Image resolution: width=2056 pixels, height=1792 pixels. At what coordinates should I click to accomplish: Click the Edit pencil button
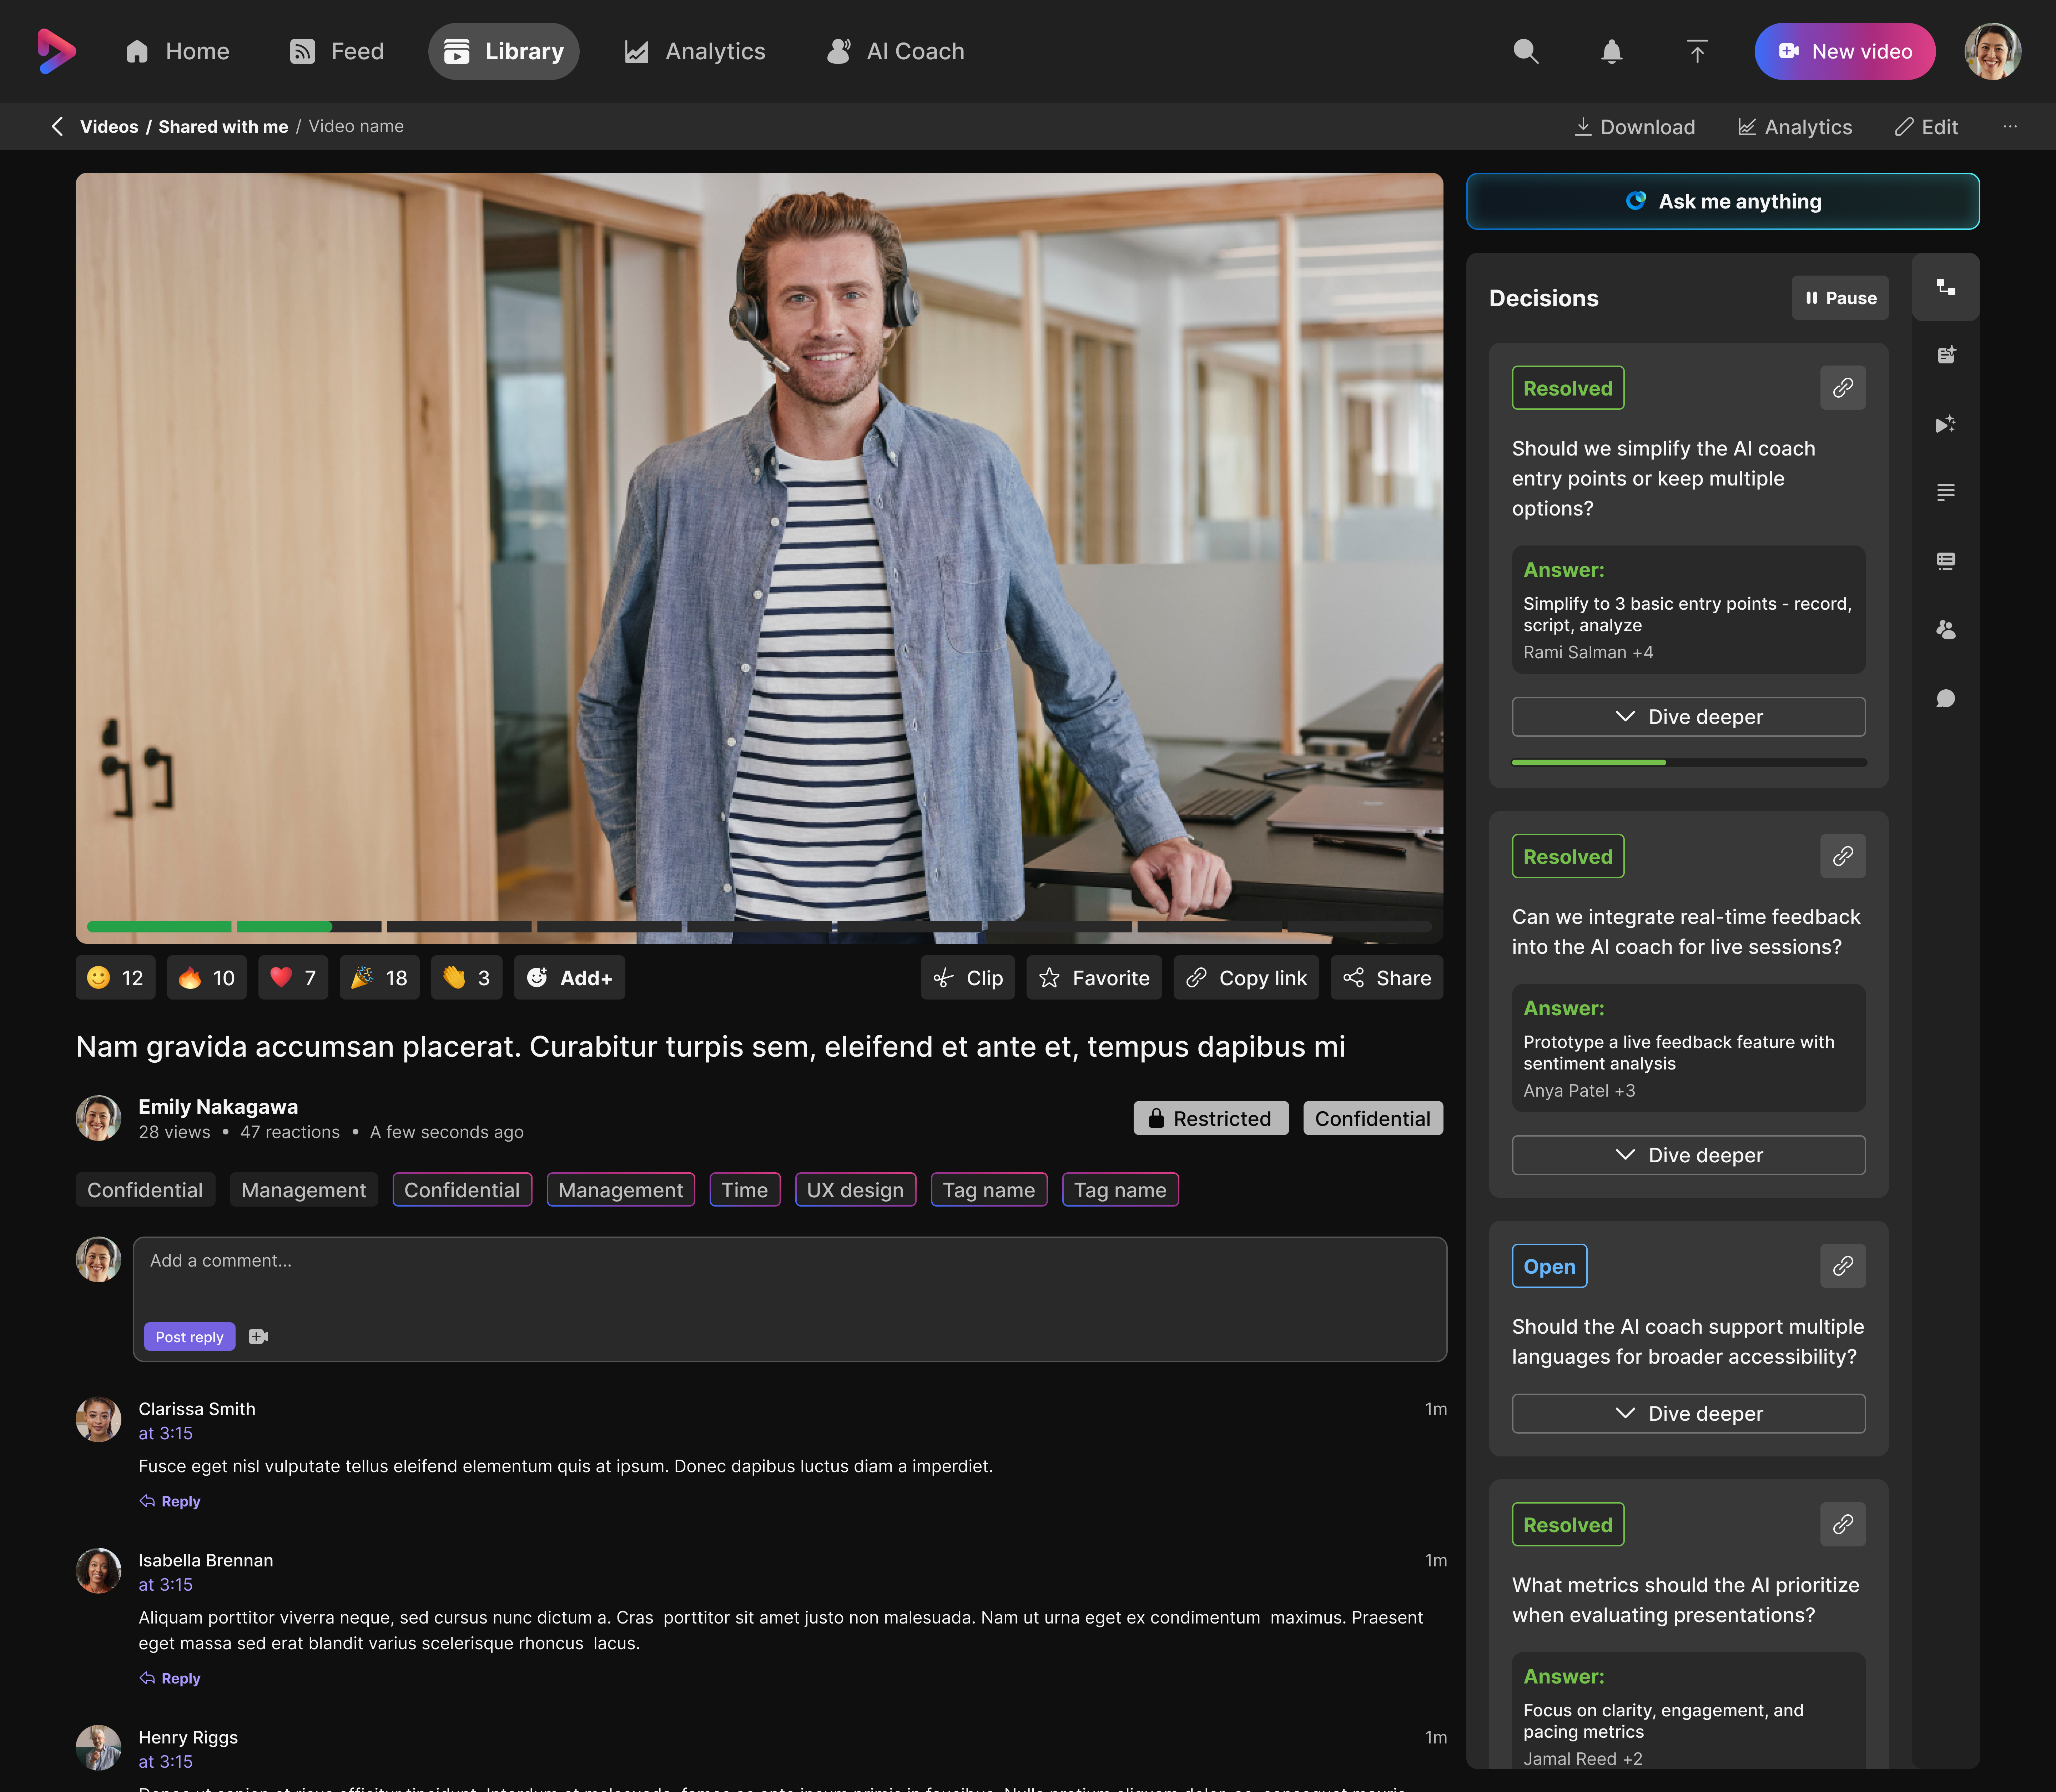click(1926, 127)
